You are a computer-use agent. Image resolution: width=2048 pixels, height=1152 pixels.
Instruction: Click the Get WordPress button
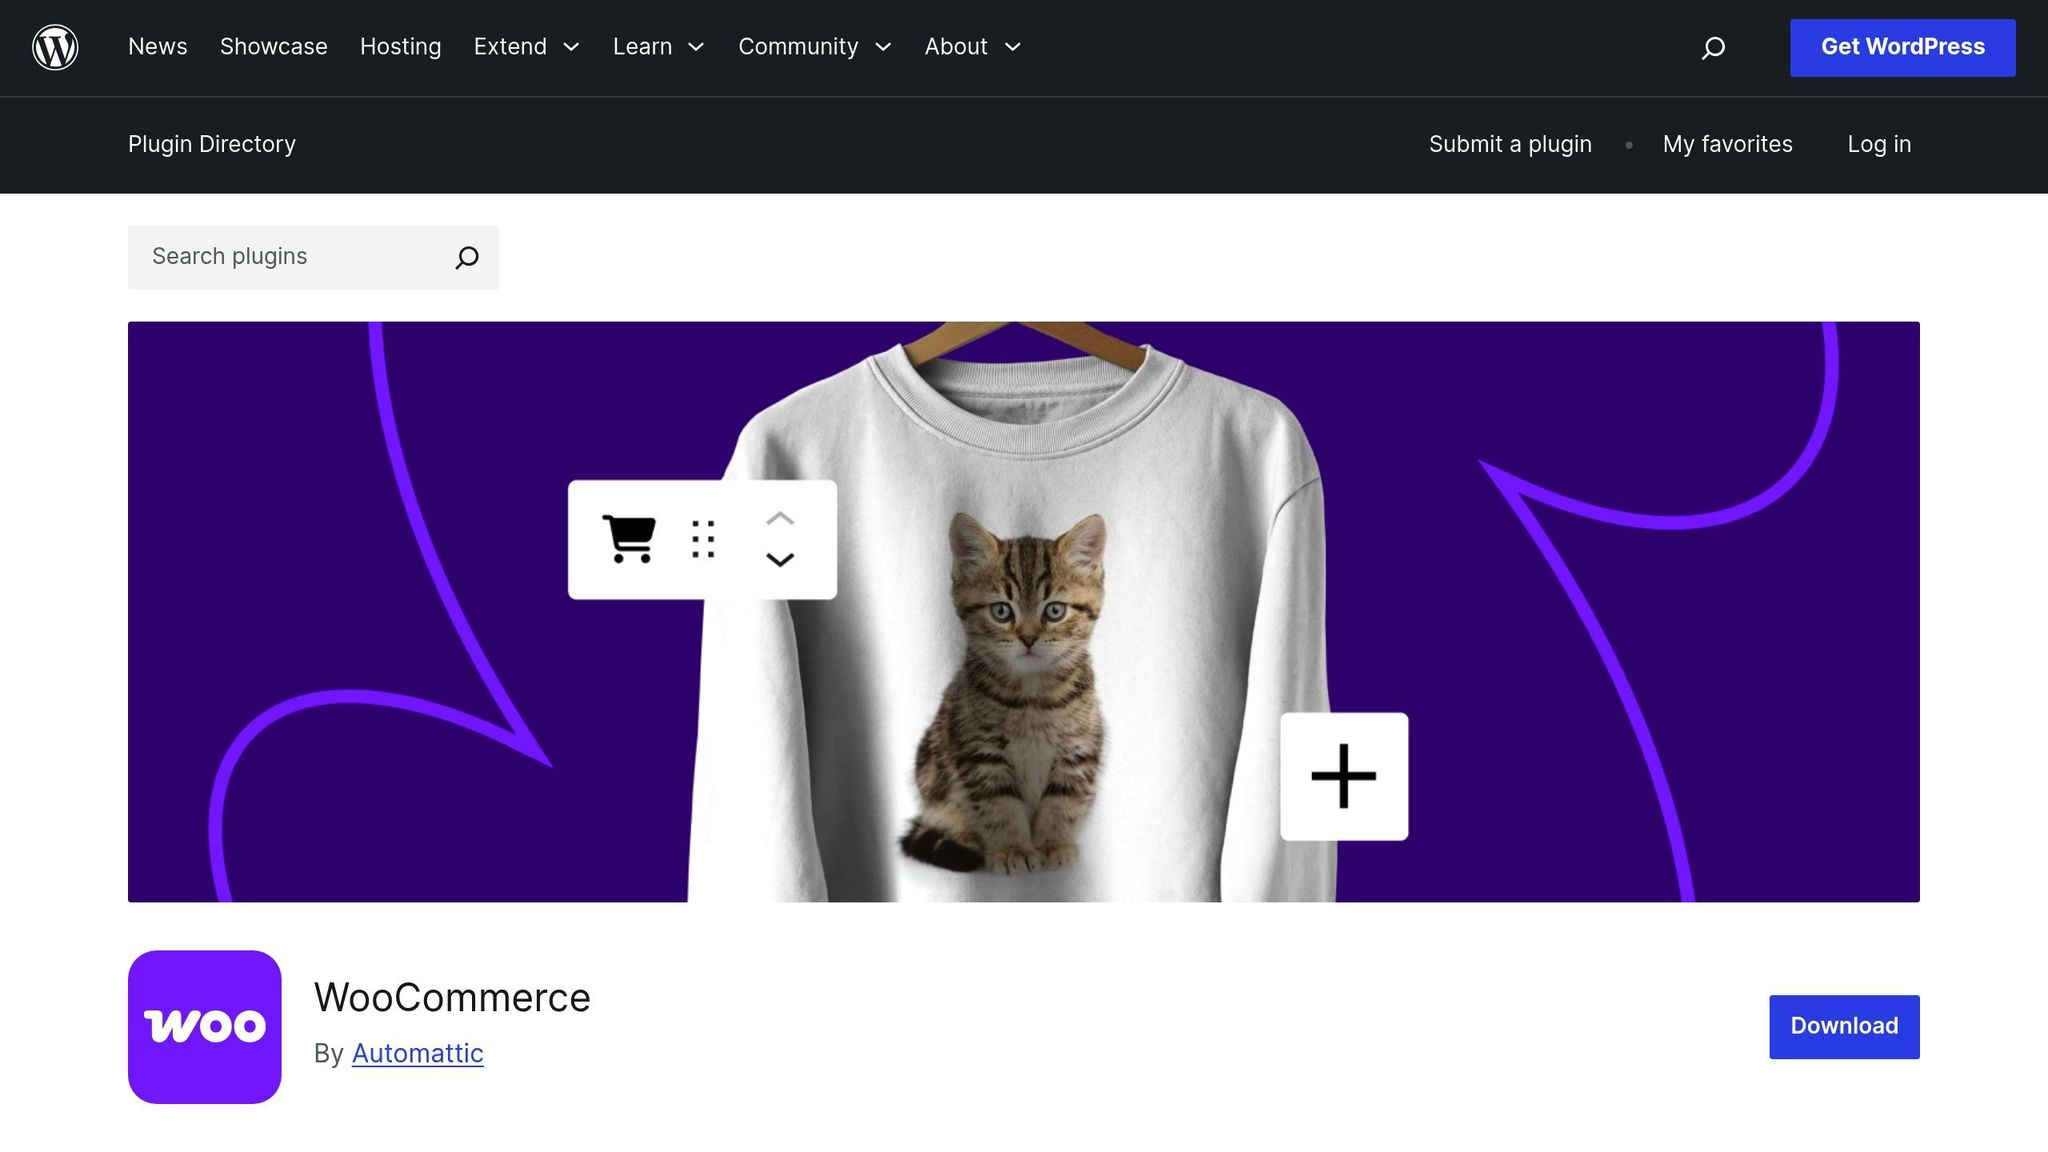coord(1902,46)
